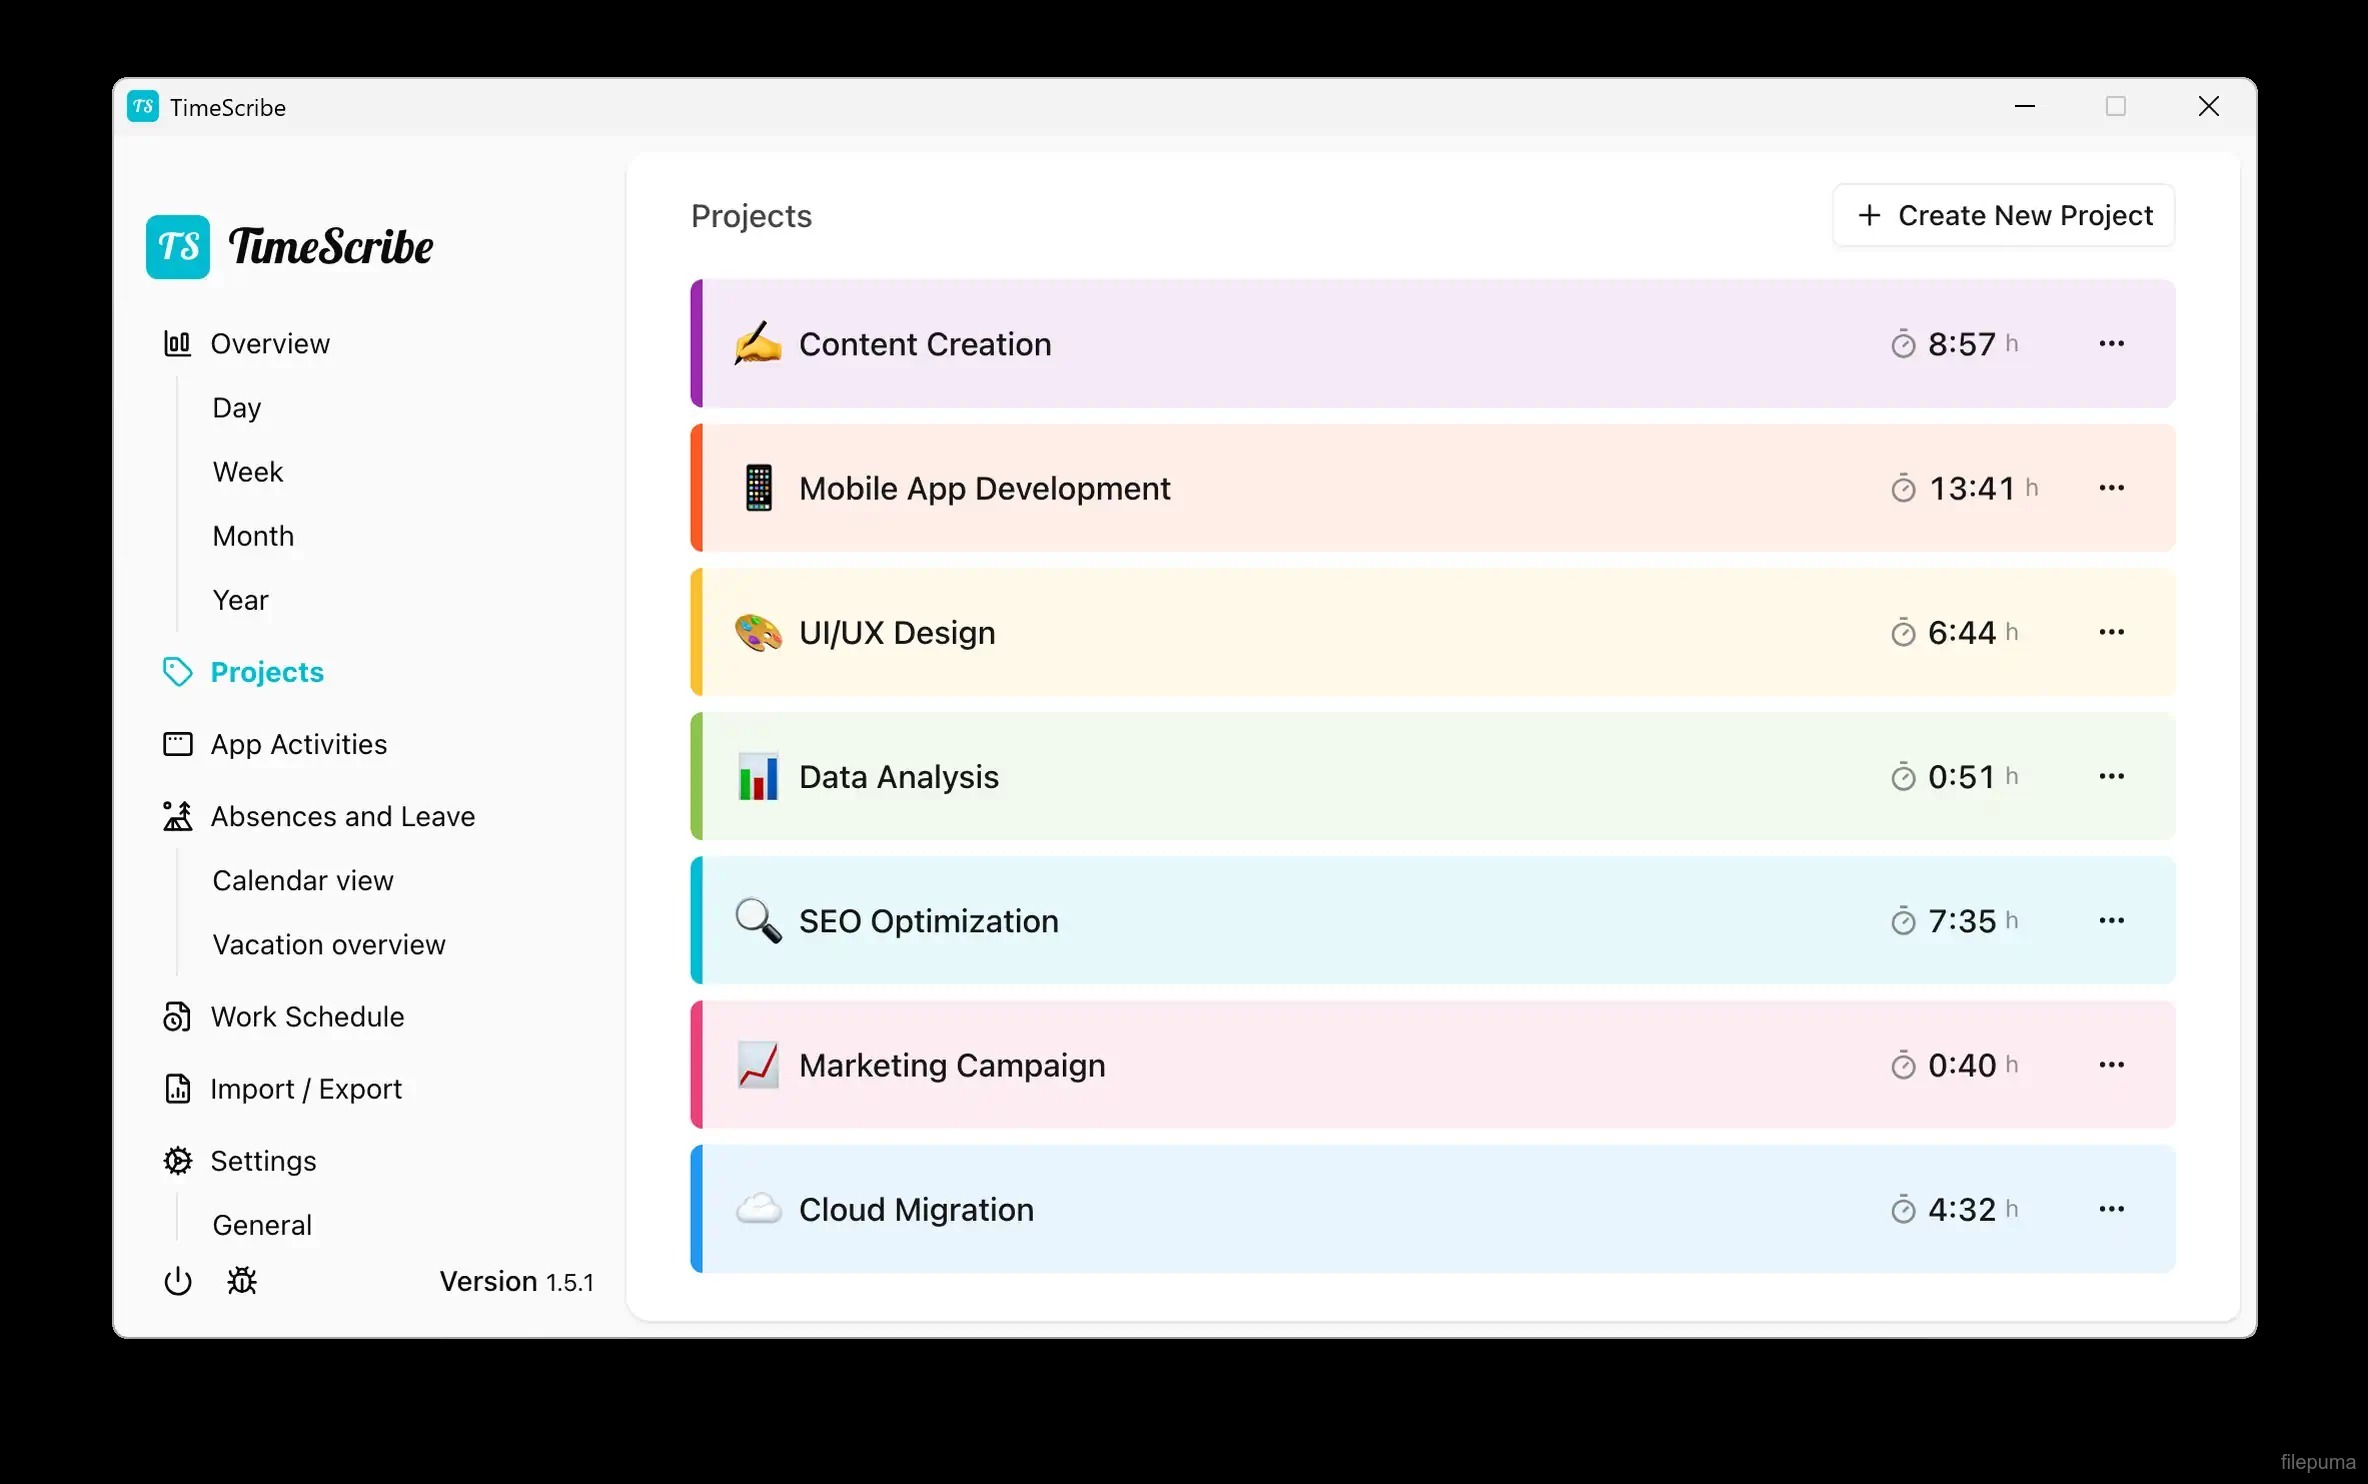Open the SEO Optimization ellipsis menu

(x=2111, y=921)
